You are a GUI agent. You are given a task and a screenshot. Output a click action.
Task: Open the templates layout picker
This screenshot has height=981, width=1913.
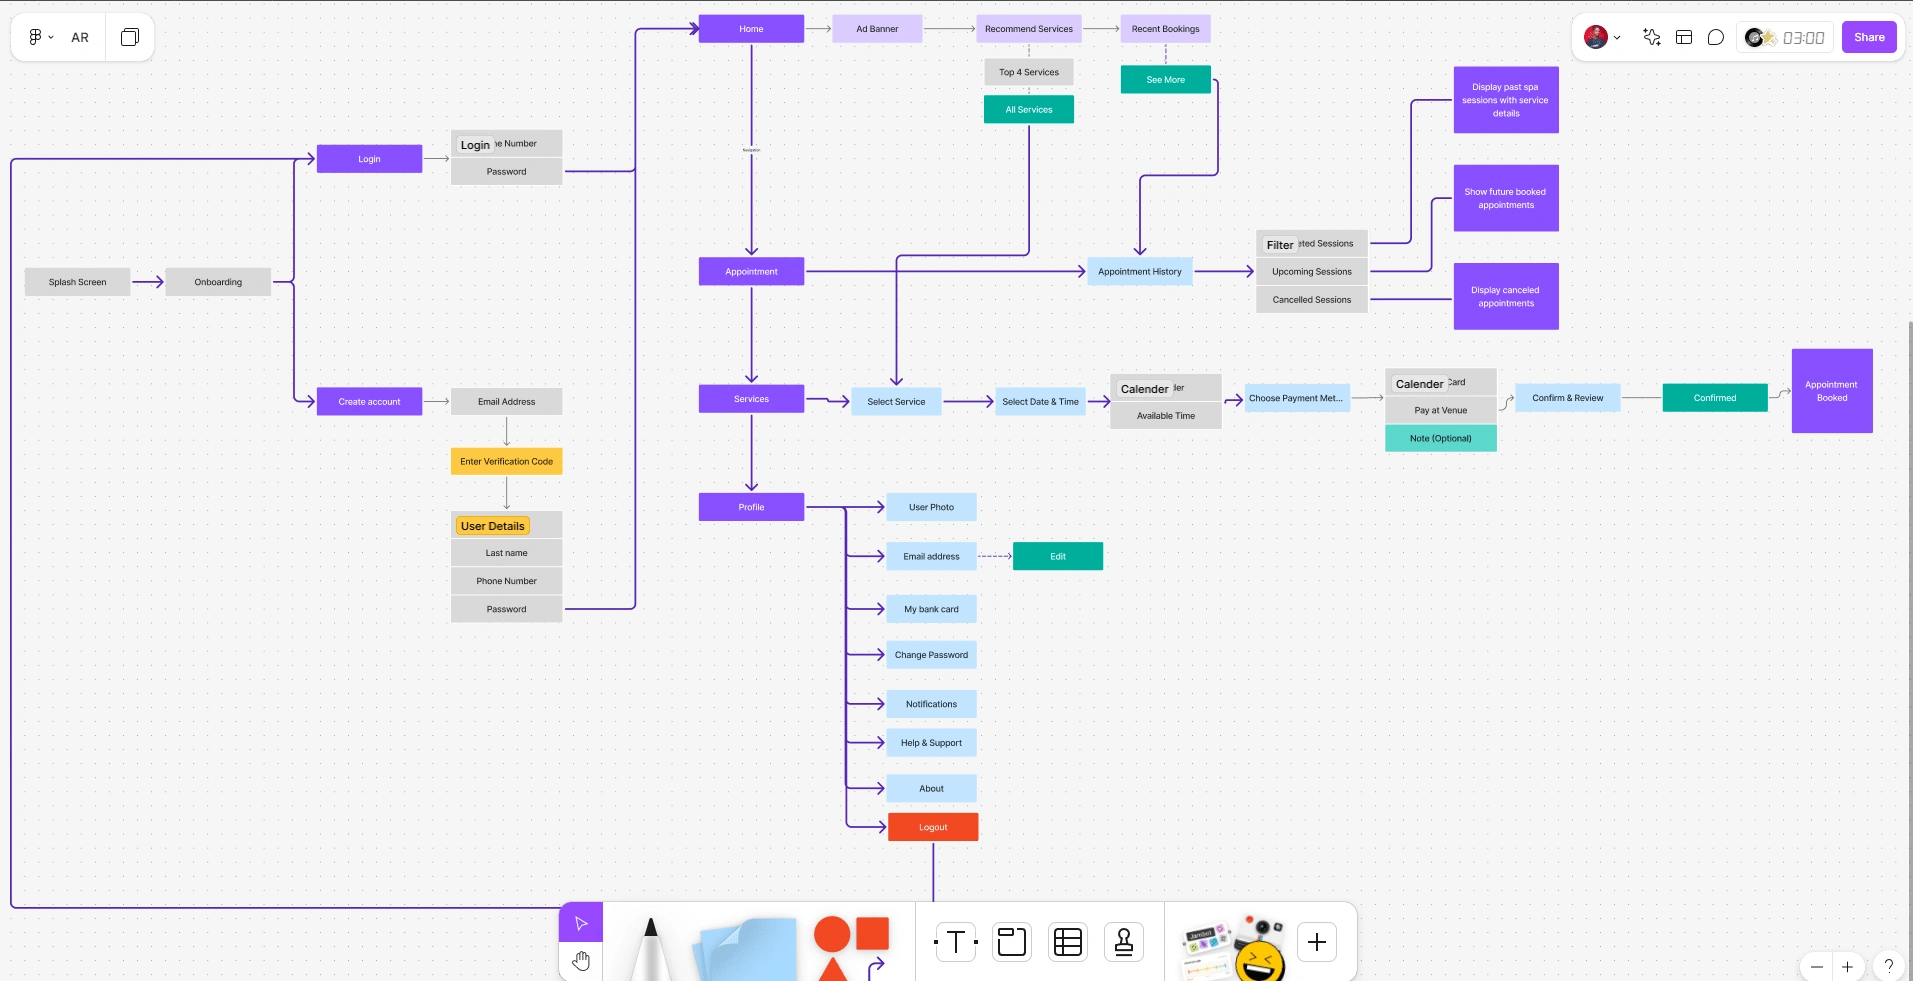[x=1685, y=37]
